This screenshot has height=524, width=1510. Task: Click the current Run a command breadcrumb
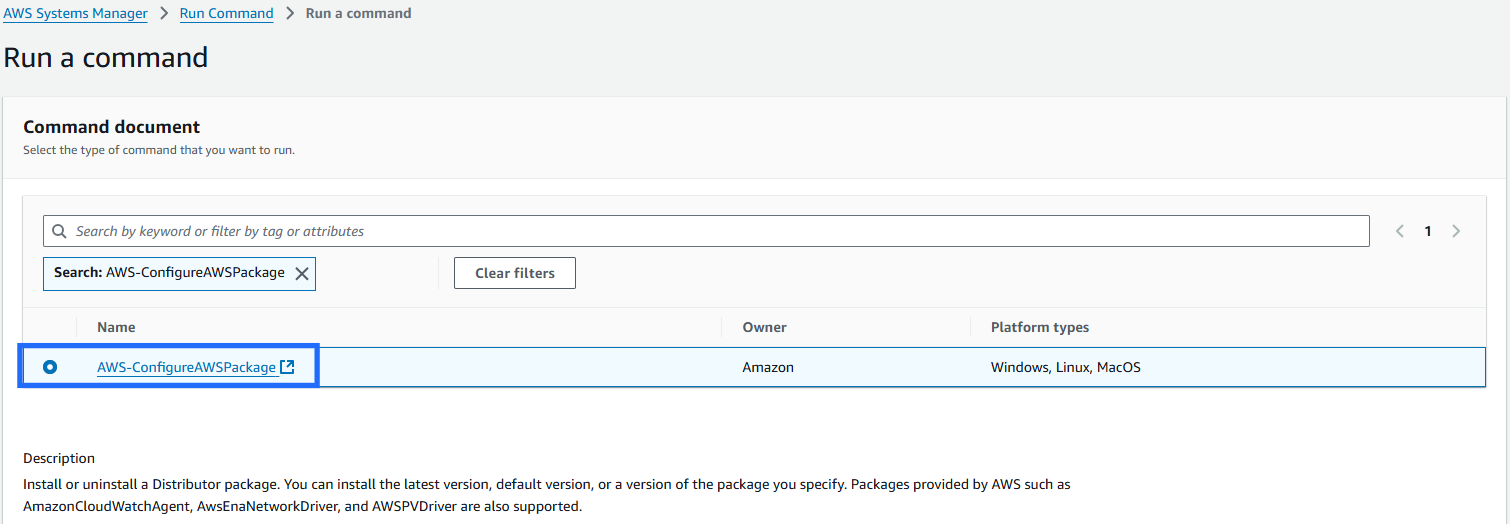click(x=358, y=13)
